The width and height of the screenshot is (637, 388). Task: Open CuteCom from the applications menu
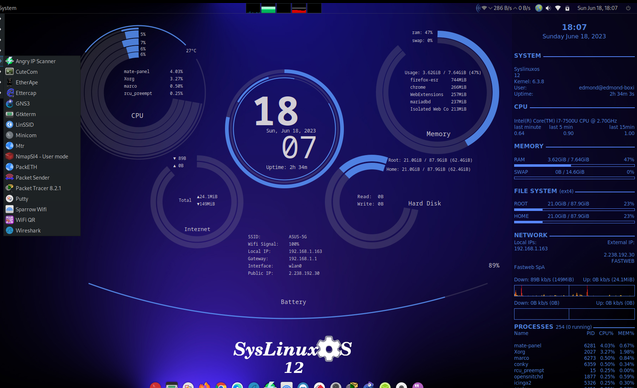(x=42, y=72)
